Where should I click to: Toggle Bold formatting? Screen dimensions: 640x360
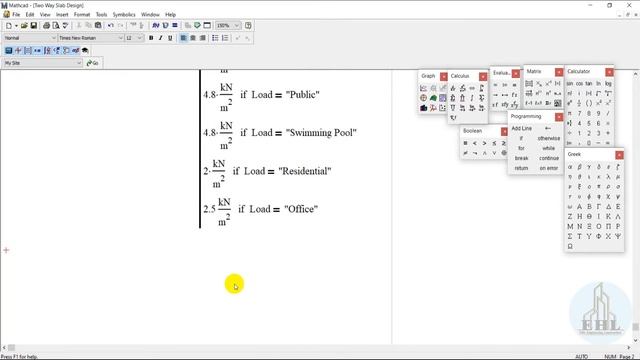click(151, 38)
